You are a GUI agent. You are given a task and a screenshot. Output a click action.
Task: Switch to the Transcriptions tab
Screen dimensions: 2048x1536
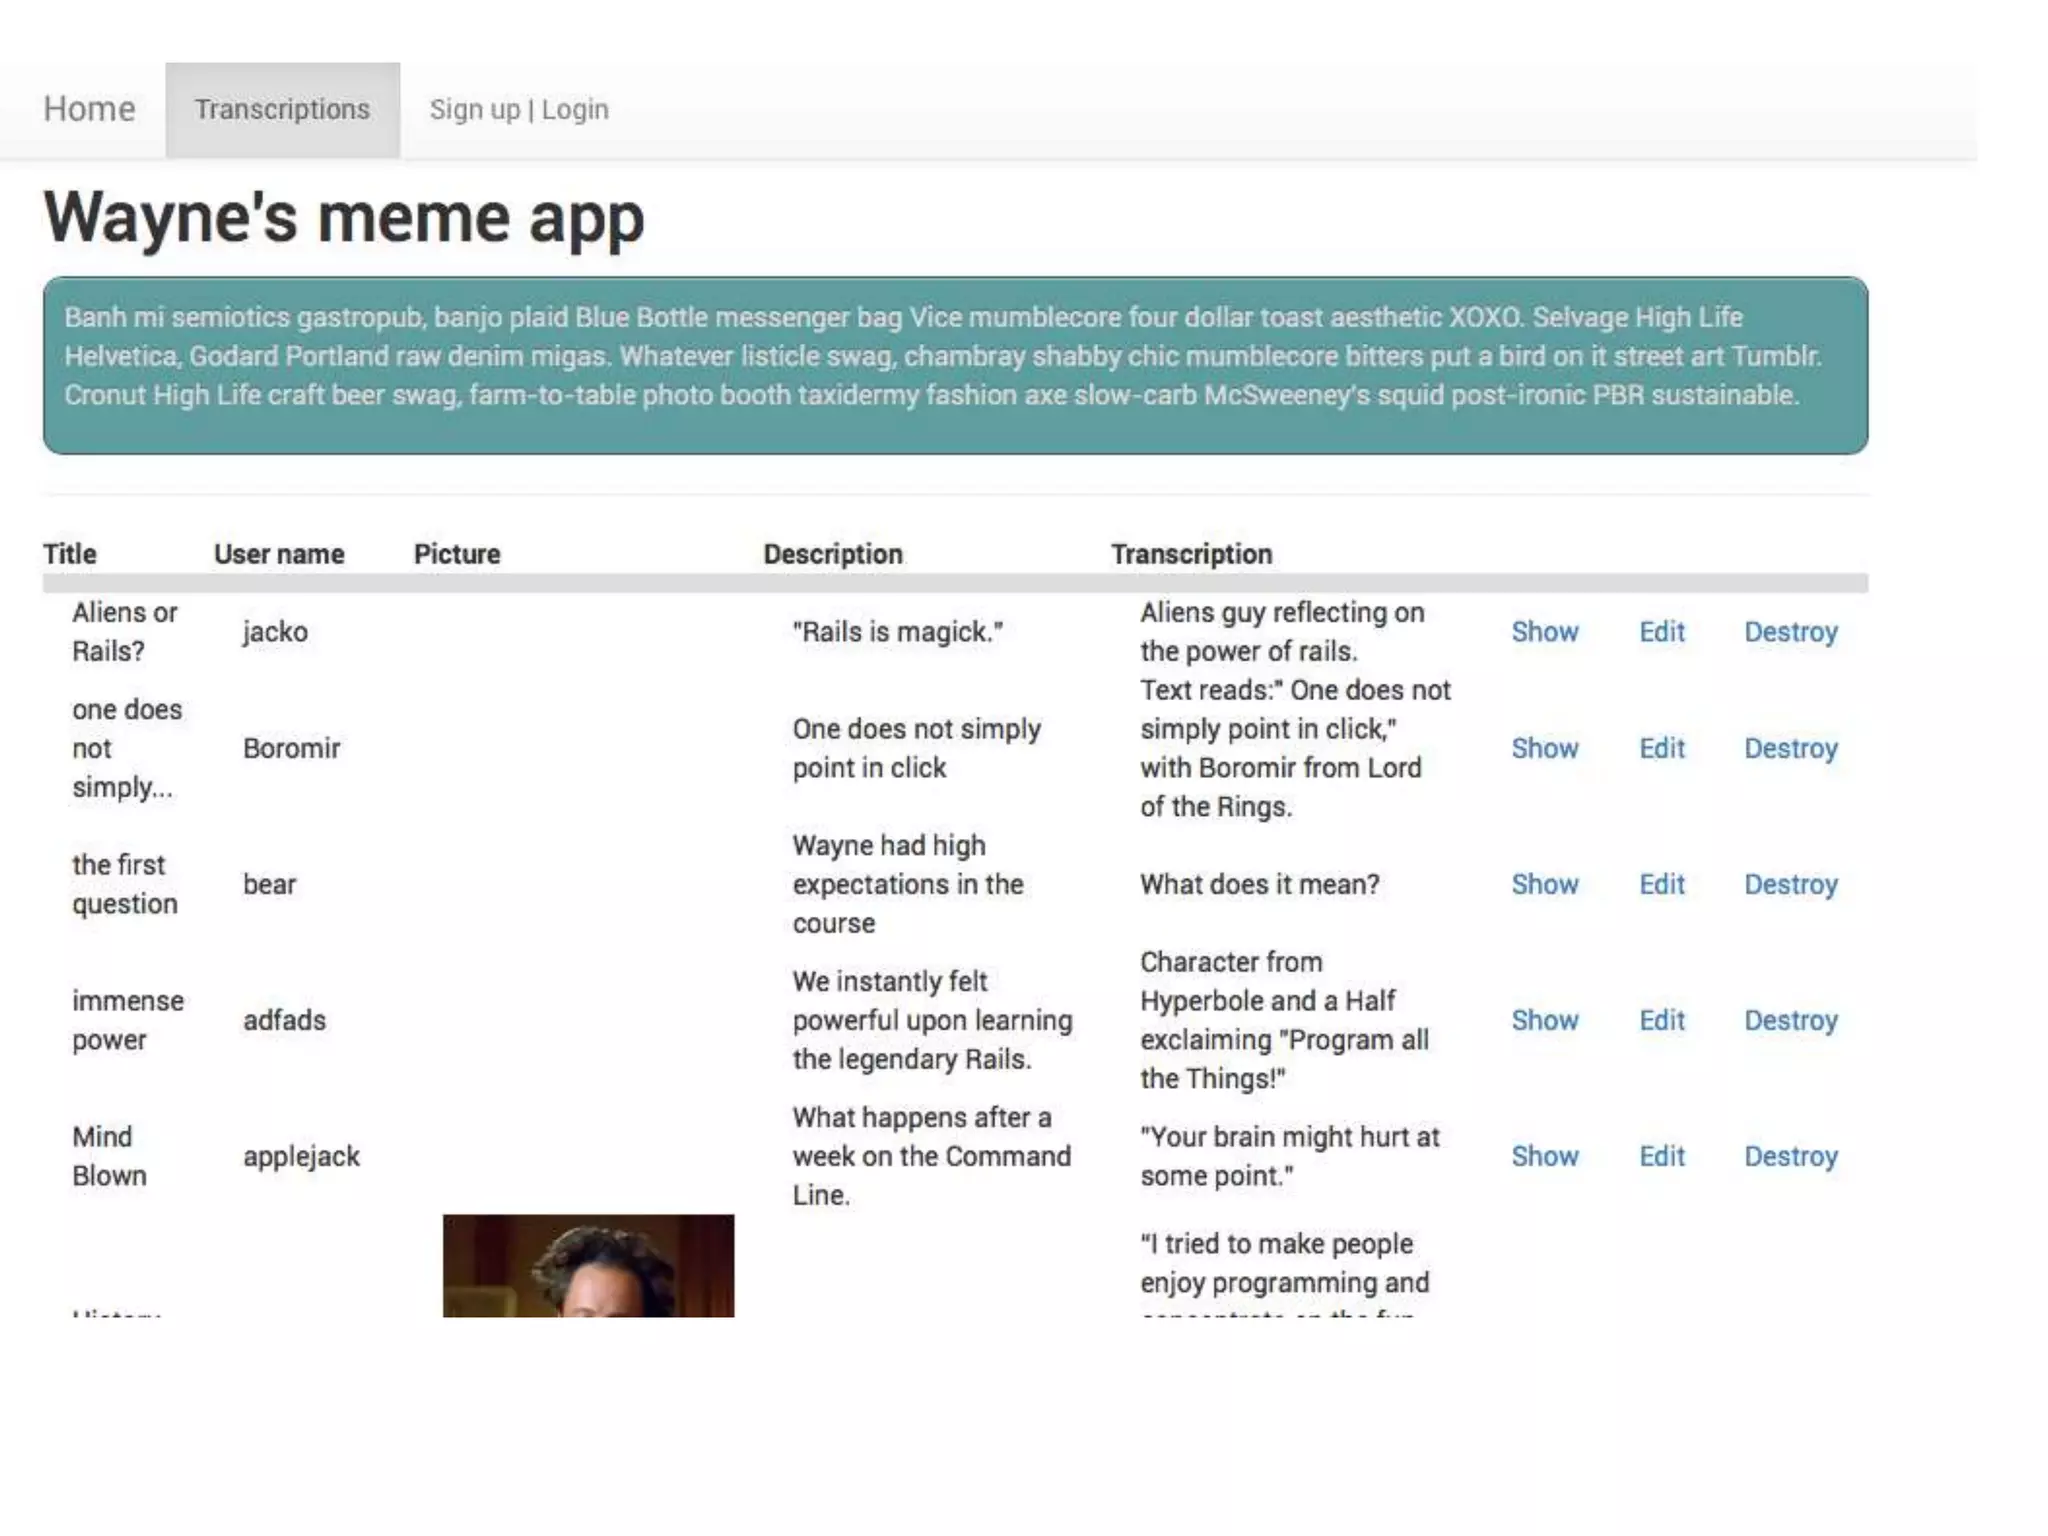pos(282,110)
